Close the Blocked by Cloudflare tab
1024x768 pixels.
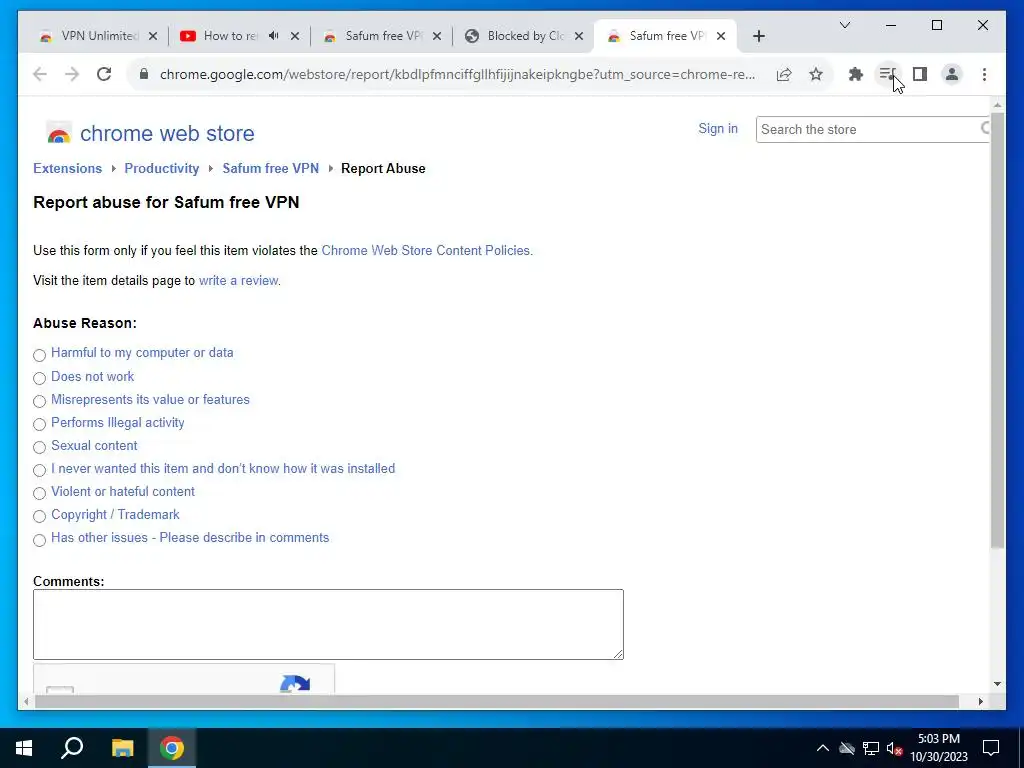(579, 36)
